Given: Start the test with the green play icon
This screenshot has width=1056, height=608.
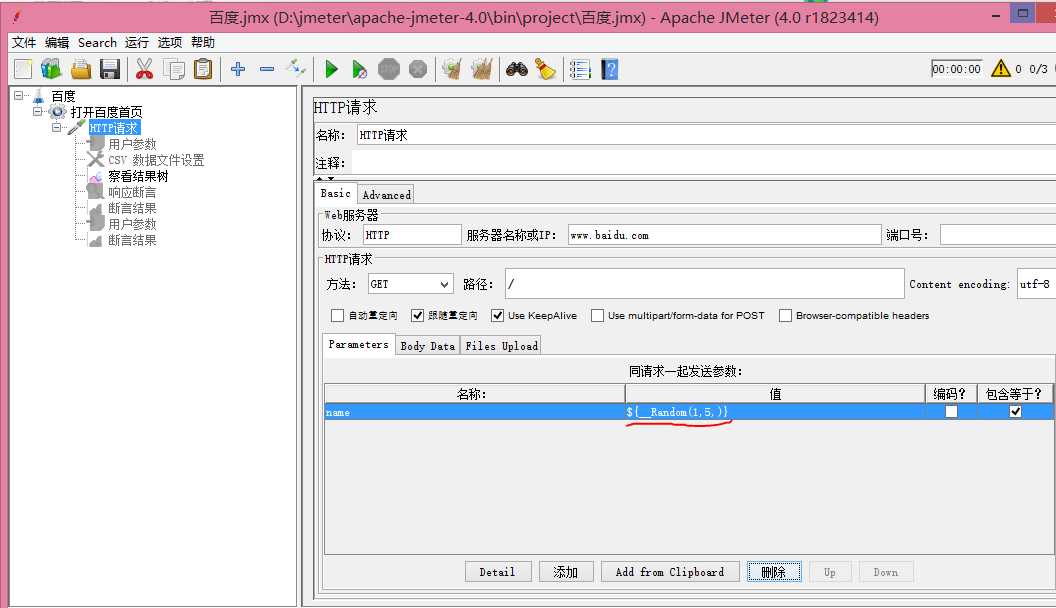Looking at the screenshot, I should tap(331, 69).
